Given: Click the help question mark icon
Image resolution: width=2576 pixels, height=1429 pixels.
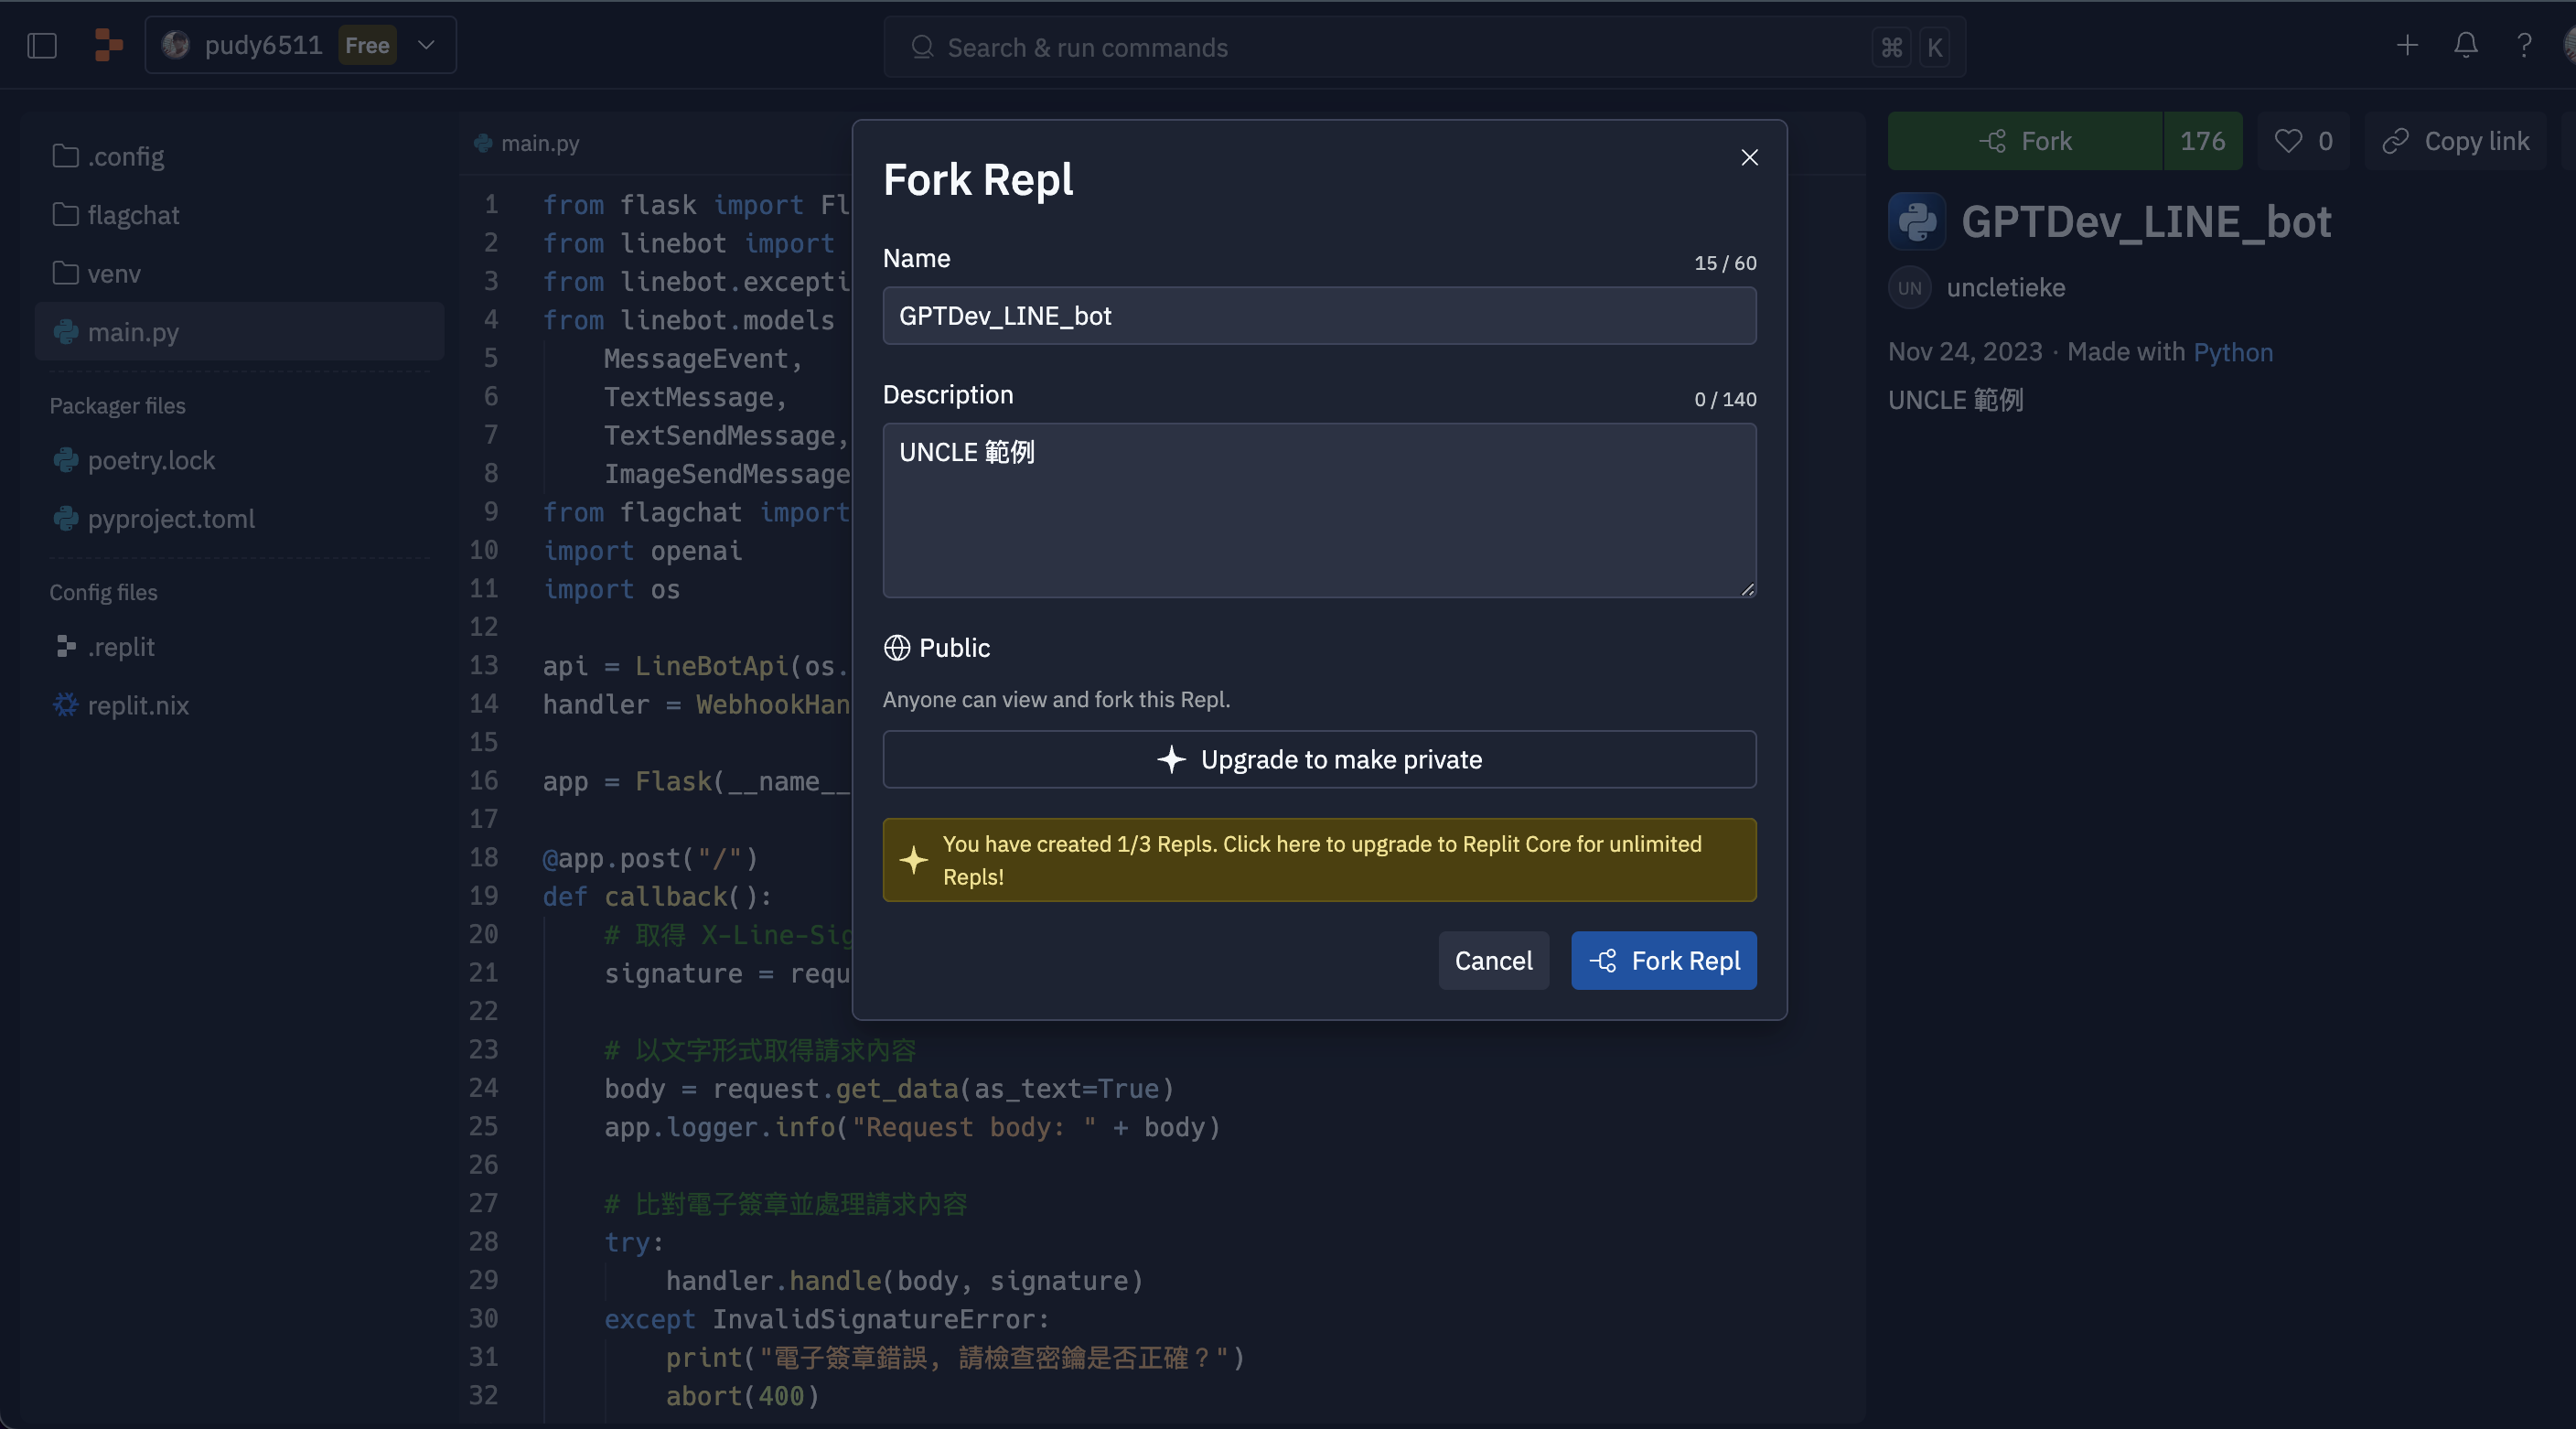Looking at the screenshot, I should [2524, 46].
